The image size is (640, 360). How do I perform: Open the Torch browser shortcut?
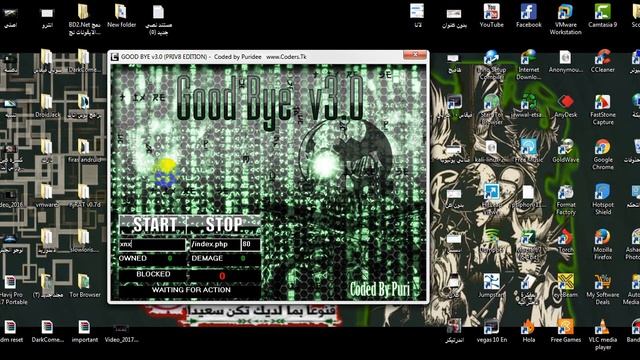coord(566,241)
